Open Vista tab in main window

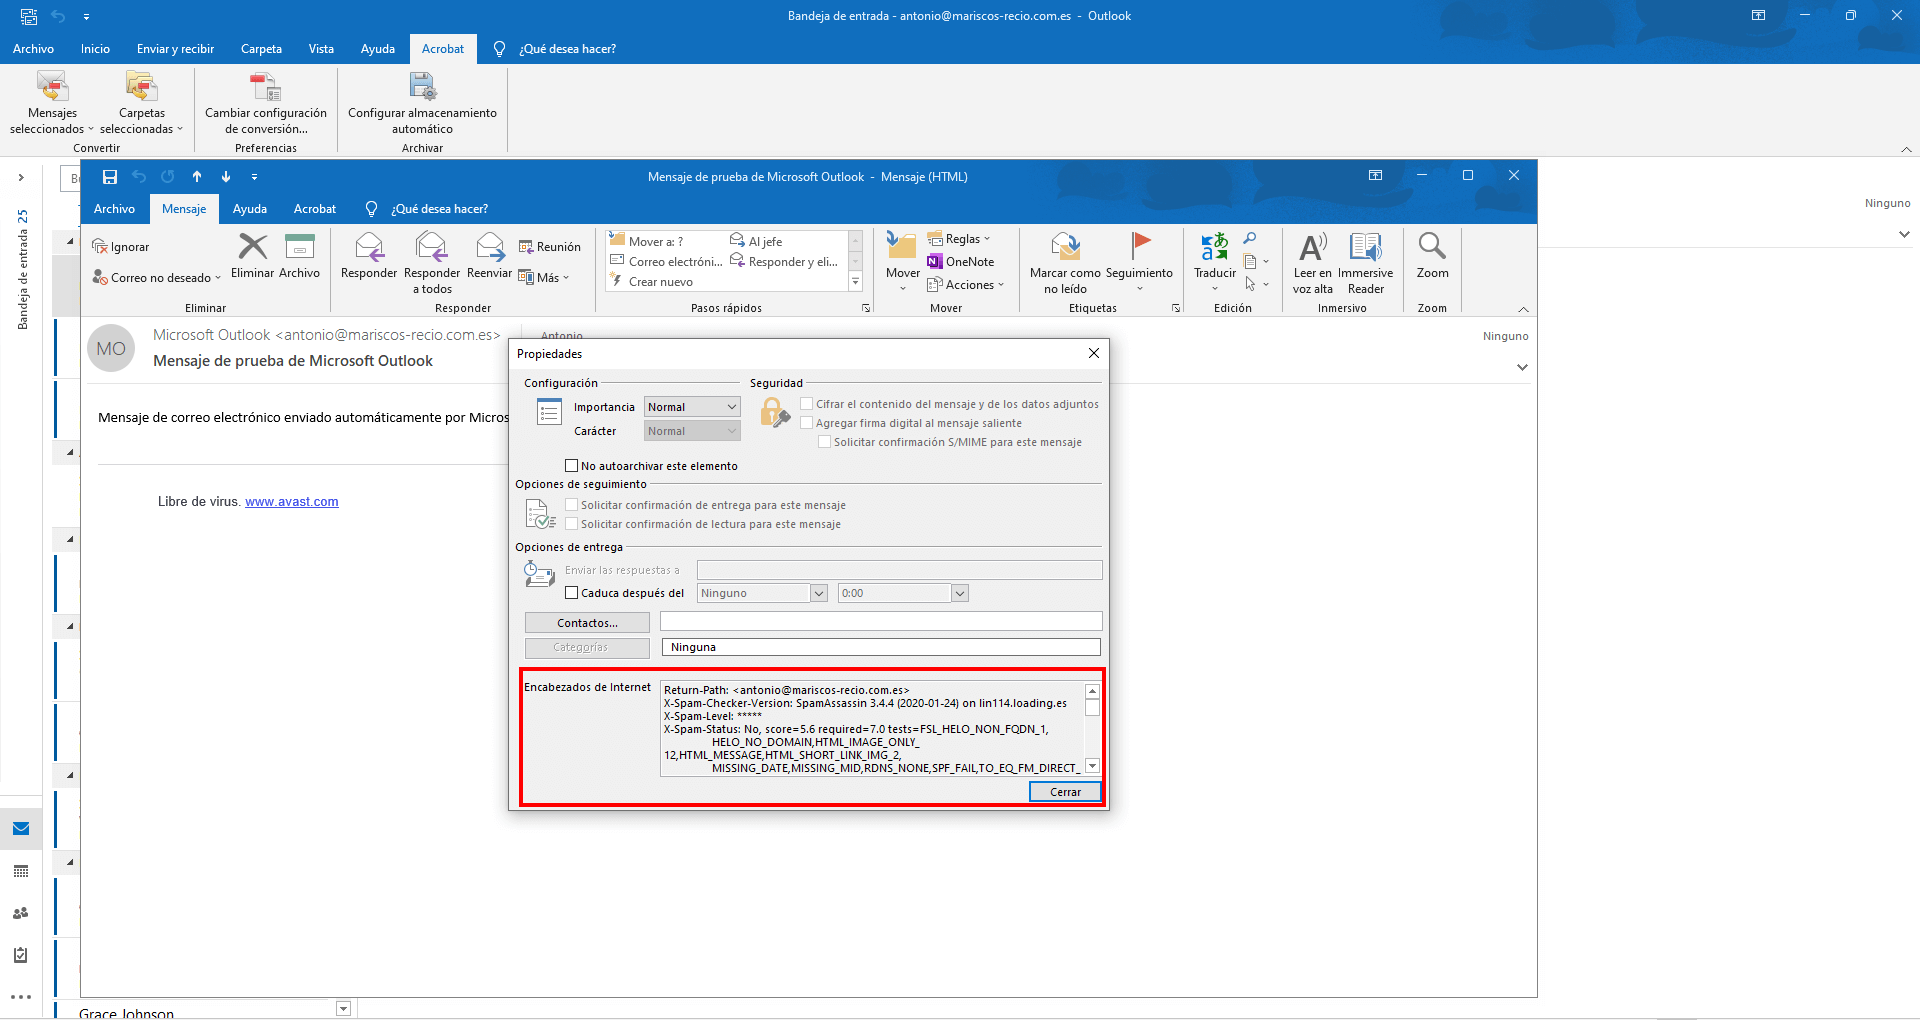(x=321, y=49)
